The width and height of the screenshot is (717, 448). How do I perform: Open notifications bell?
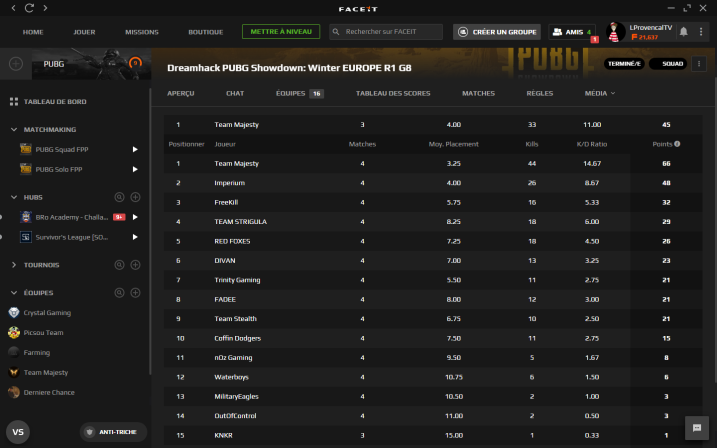coord(684,32)
